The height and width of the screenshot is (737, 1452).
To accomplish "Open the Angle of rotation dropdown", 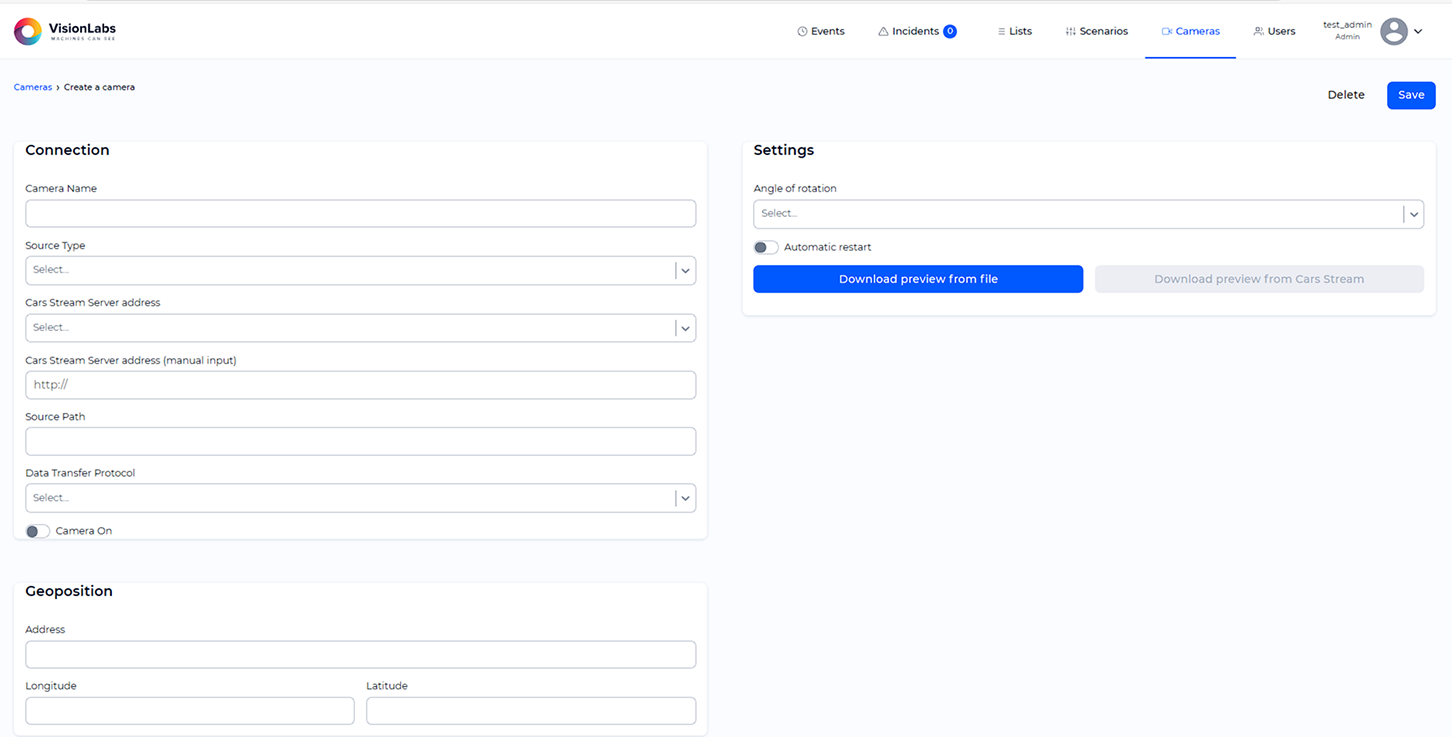I will [x=1413, y=213].
